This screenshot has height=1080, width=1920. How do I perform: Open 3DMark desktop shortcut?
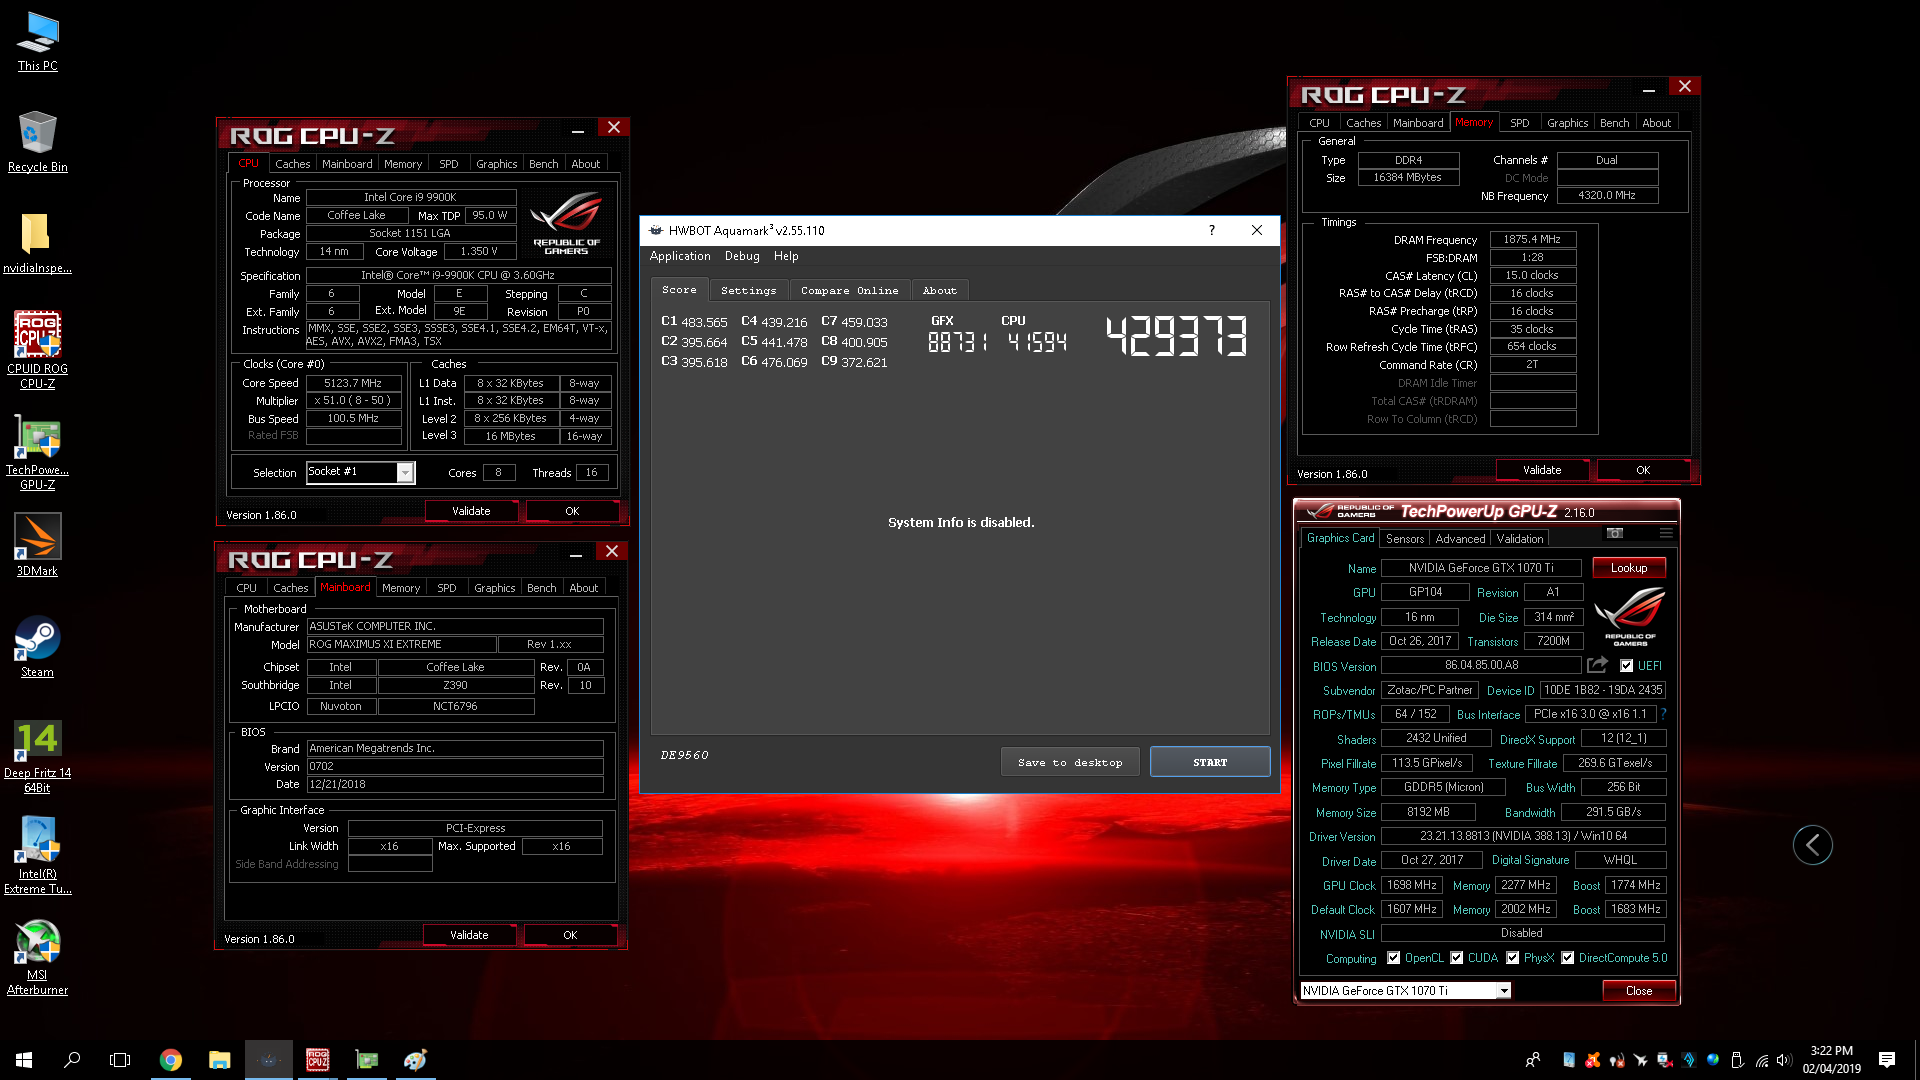pos(38,545)
